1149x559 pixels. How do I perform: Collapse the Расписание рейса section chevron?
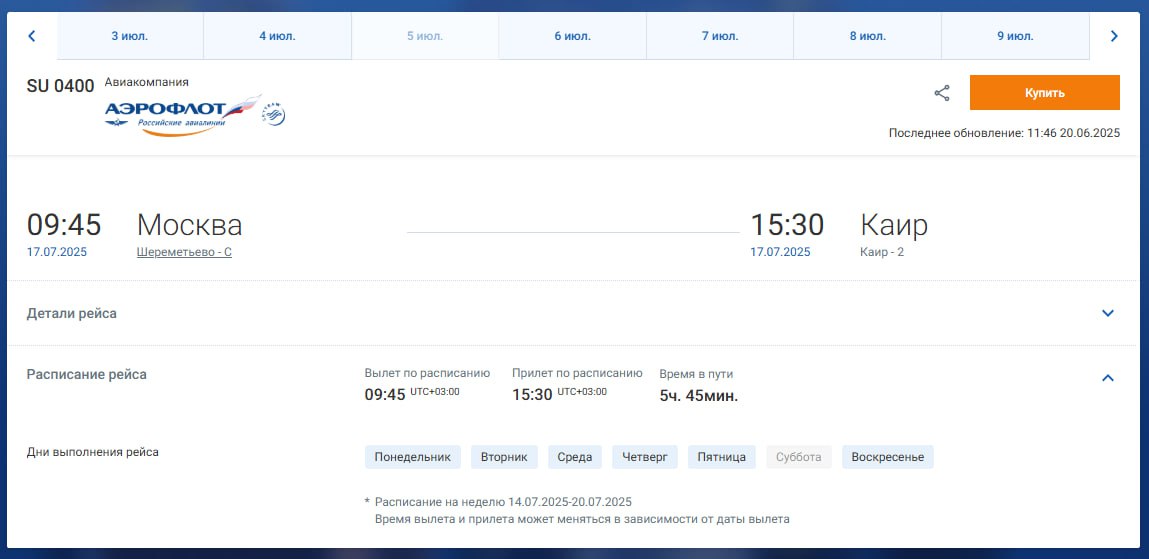[x=1107, y=378]
